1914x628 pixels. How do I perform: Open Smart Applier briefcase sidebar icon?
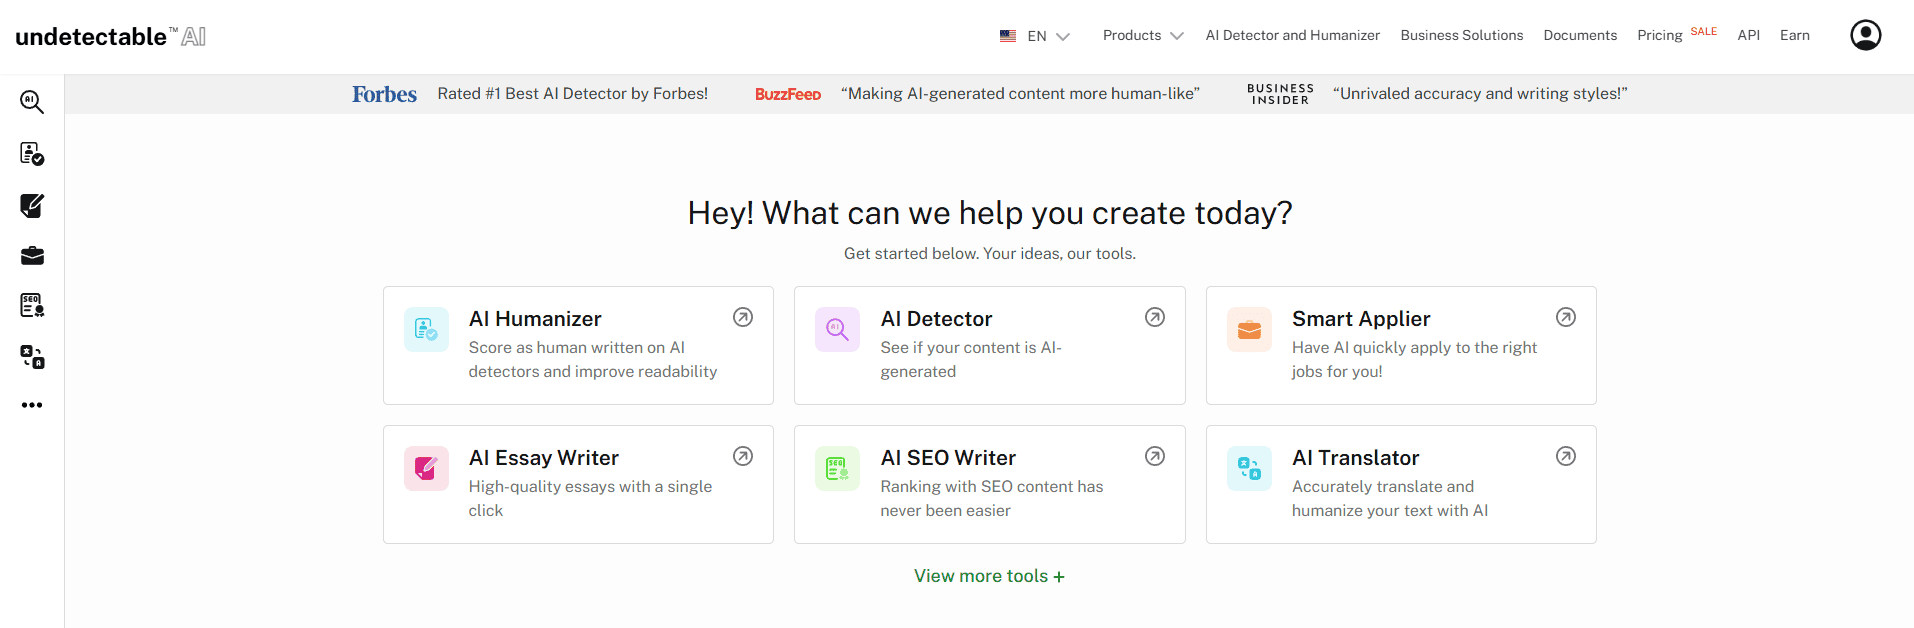coord(32,255)
